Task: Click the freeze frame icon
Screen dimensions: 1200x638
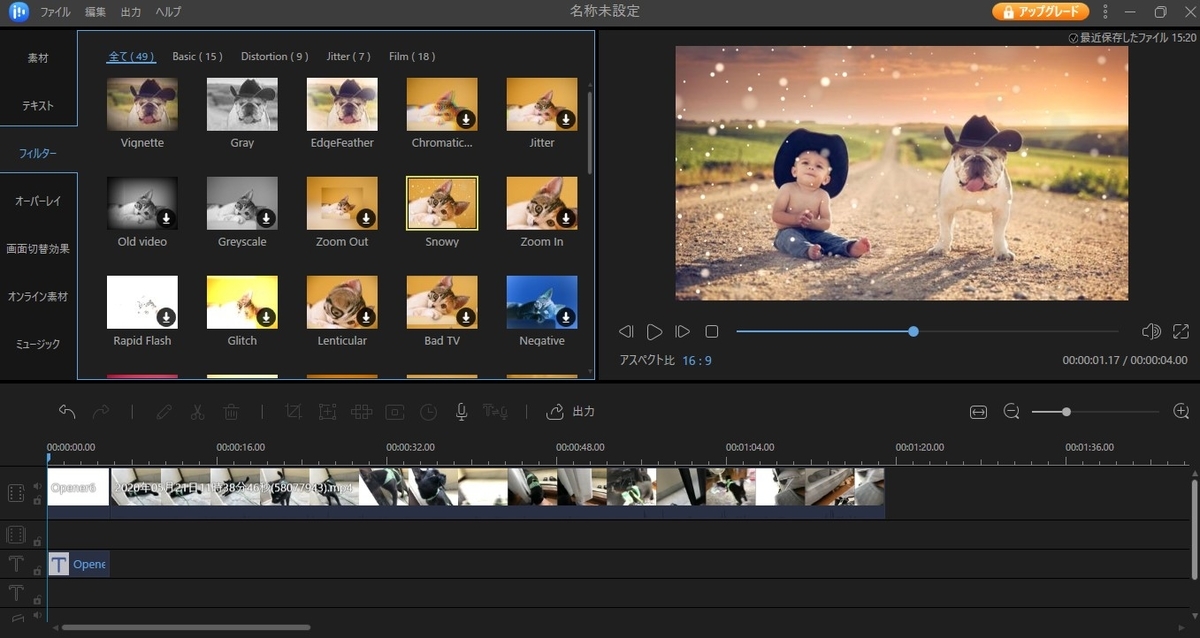Action: [395, 411]
